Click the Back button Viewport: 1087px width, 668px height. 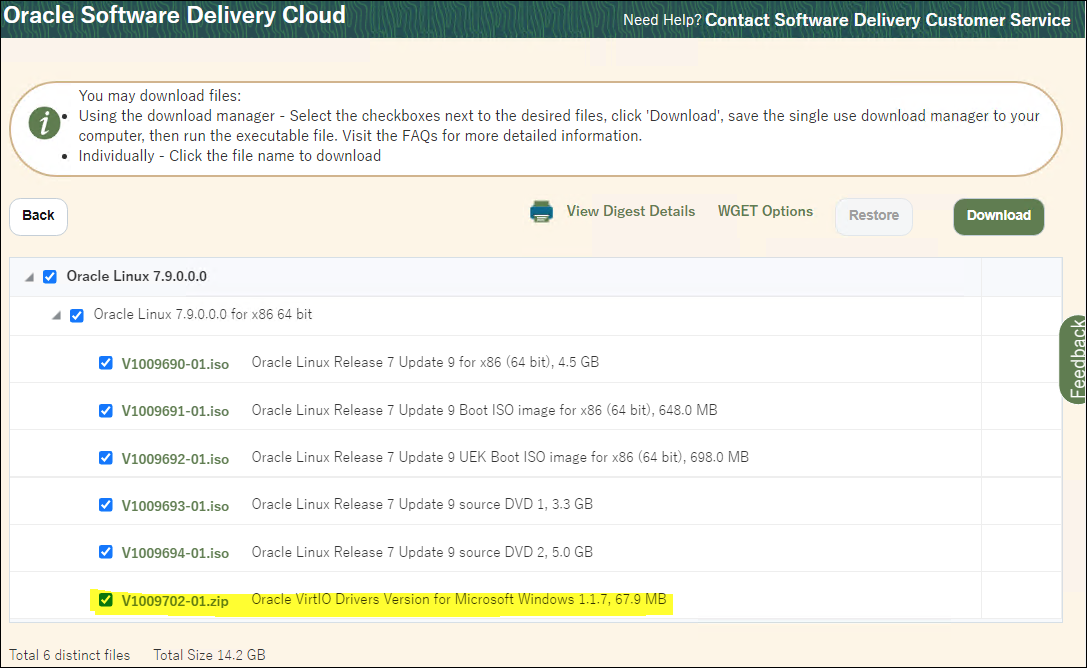point(38,216)
